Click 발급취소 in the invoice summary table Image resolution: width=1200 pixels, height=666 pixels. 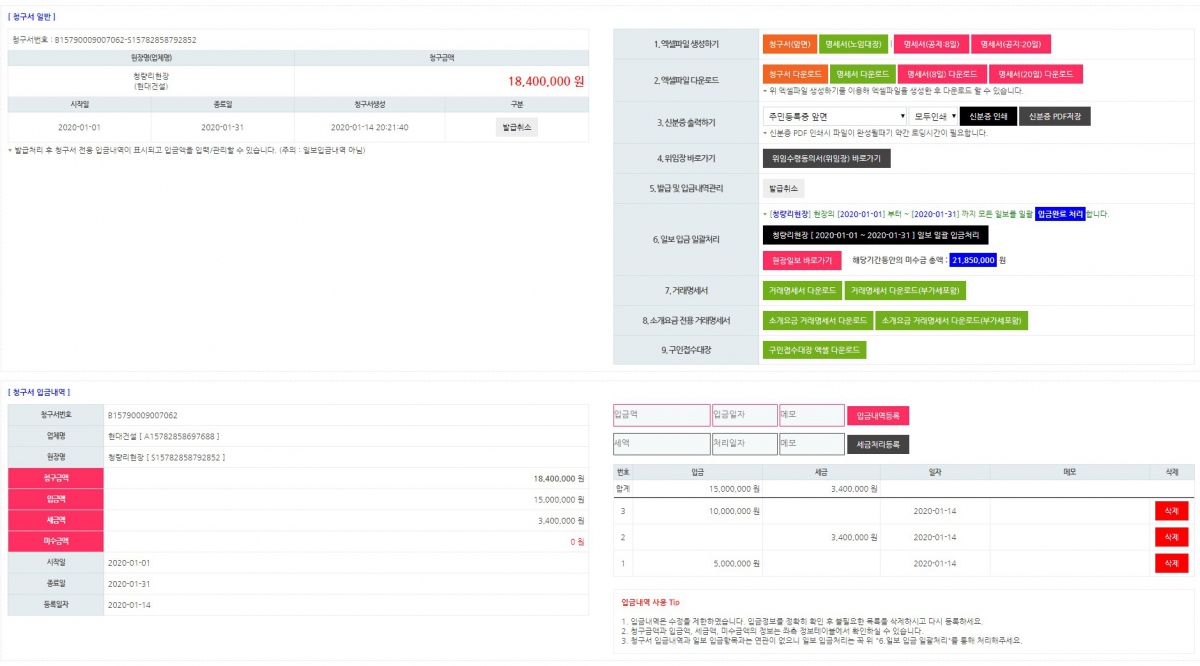516,127
